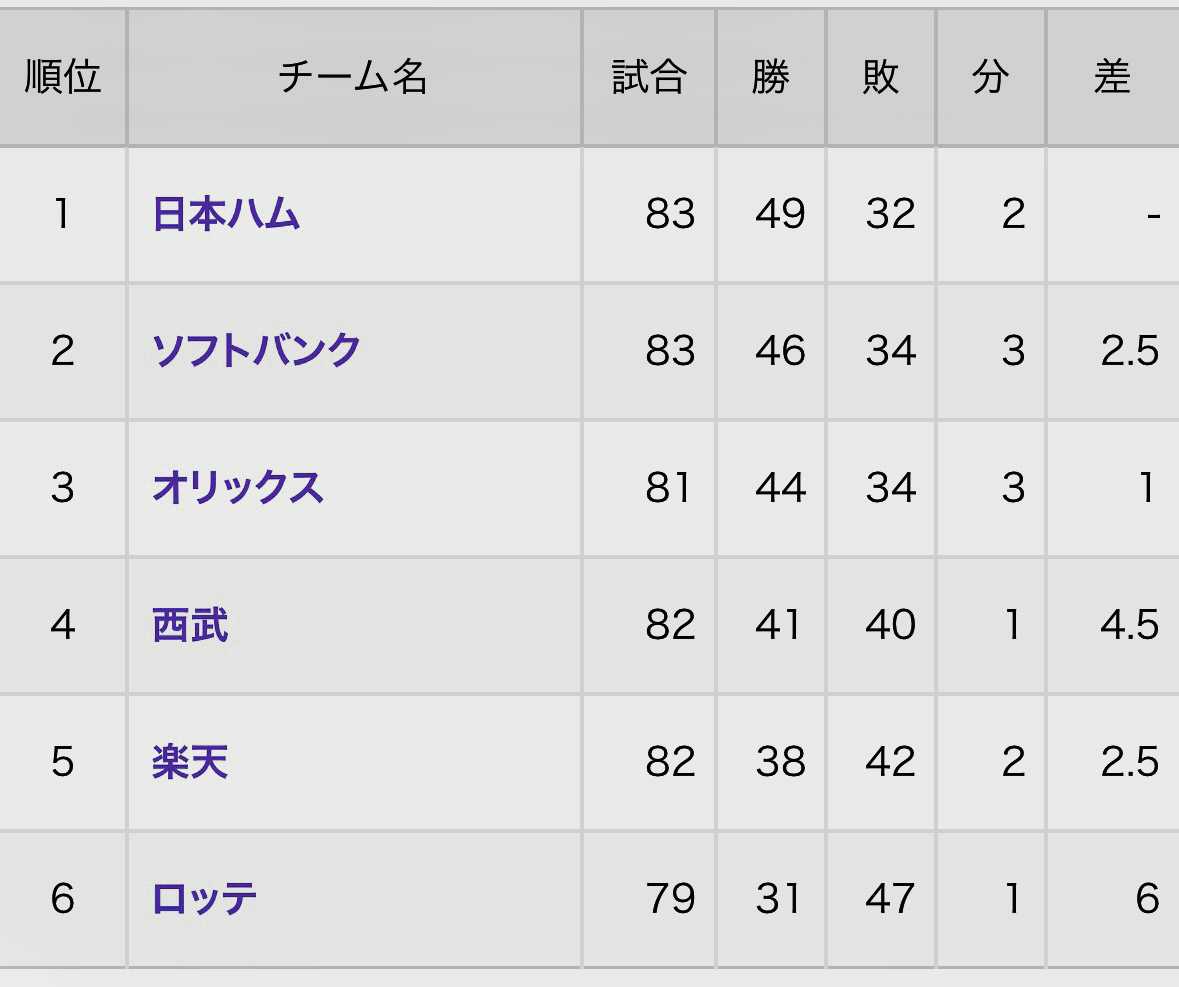Open the 日本ハム team link
Screen dimensions: 1179x987
click(226, 214)
